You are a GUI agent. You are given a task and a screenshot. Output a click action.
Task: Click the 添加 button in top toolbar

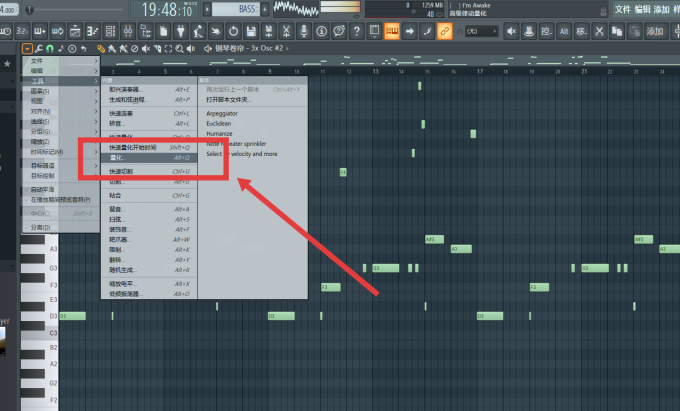[655, 31]
